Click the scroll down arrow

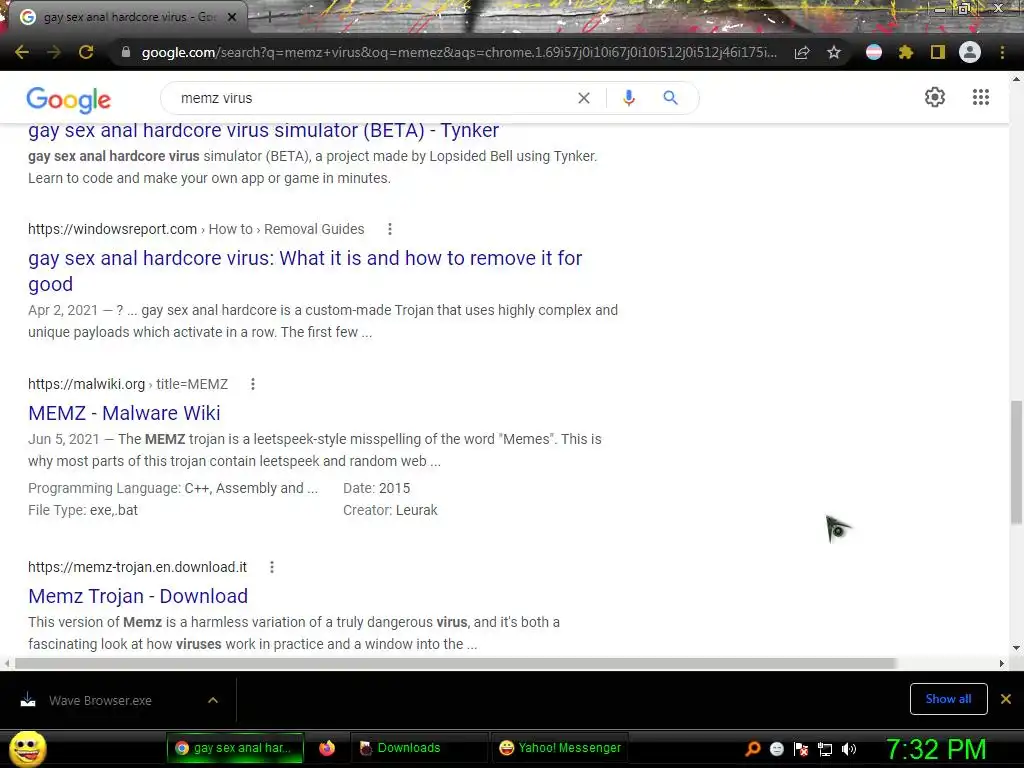tap(1016, 648)
